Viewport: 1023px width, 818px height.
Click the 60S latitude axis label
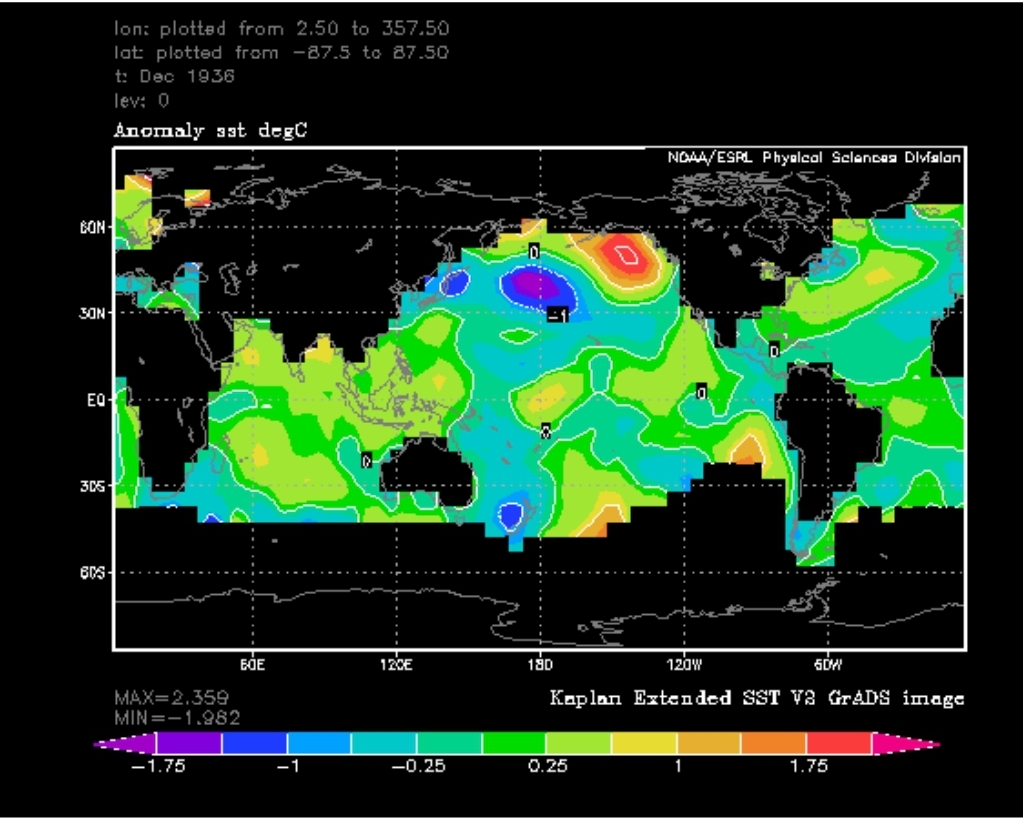(95, 573)
